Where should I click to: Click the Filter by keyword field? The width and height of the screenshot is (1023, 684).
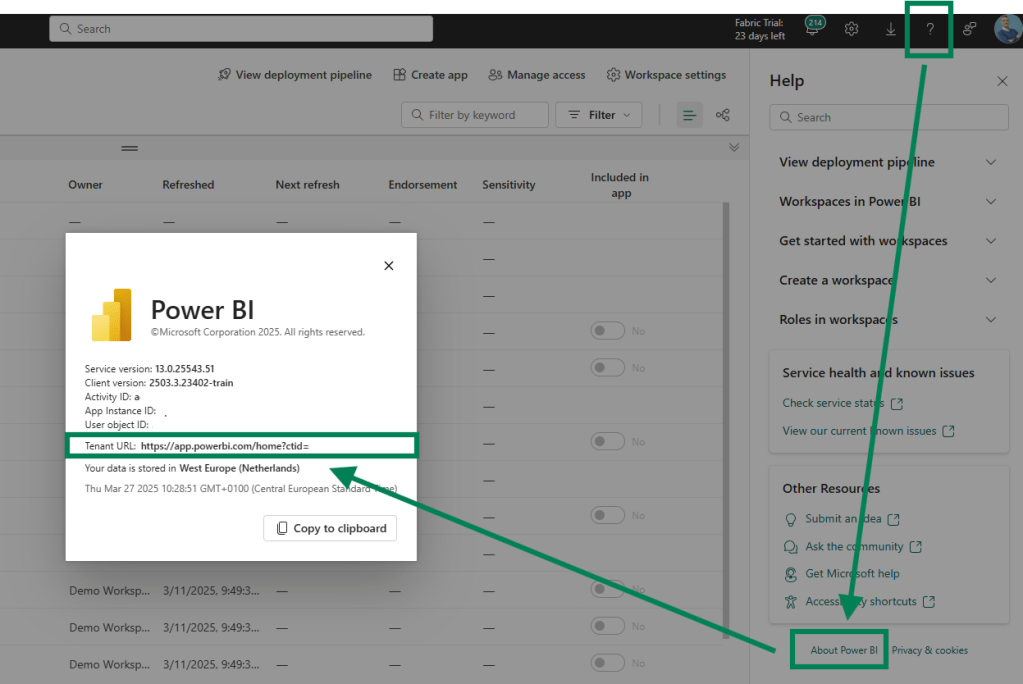[475, 115]
